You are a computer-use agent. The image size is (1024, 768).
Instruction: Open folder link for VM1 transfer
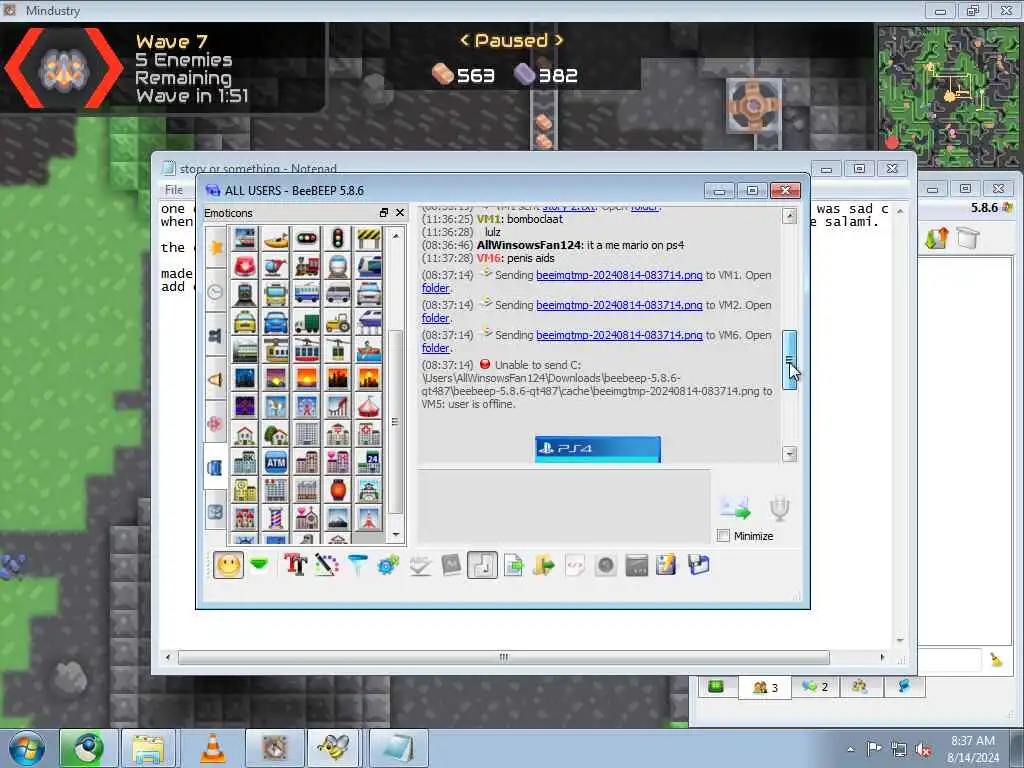(x=435, y=288)
